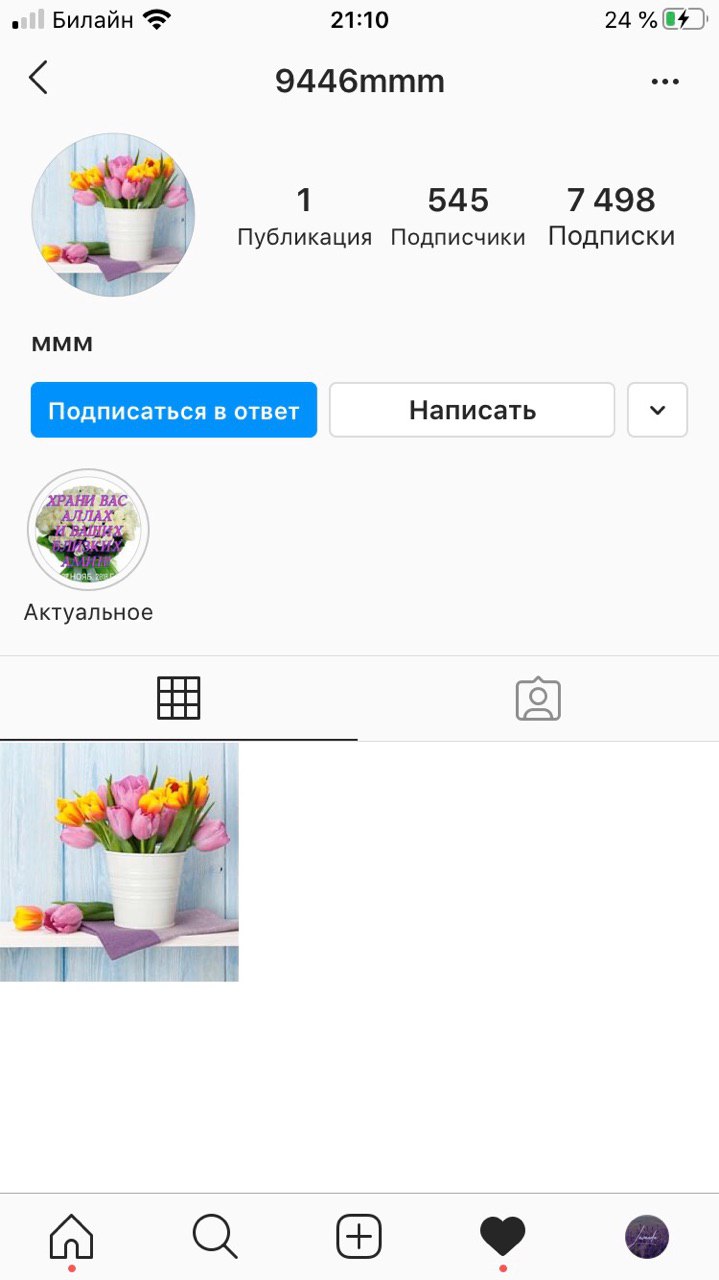Tap the plus icon for new post
719x1280 pixels.
pyautogui.click(x=359, y=1237)
